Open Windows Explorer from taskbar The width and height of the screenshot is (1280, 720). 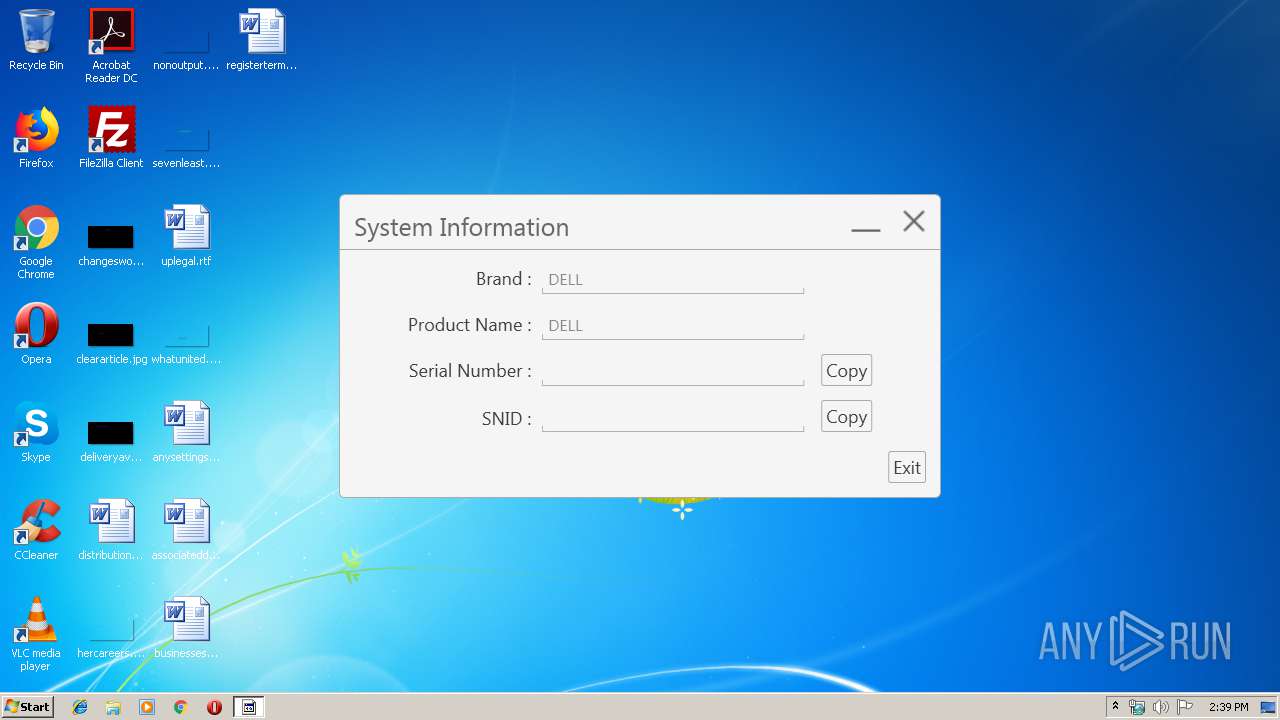pos(113,707)
